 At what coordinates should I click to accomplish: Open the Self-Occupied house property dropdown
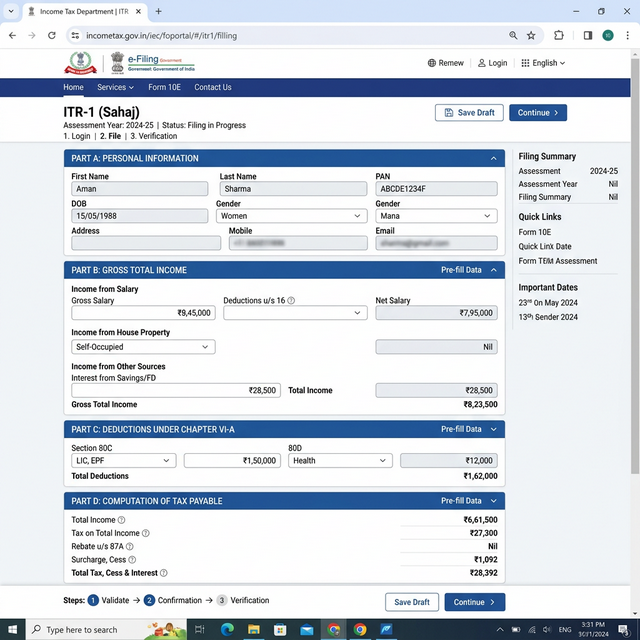click(x=143, y=347)
